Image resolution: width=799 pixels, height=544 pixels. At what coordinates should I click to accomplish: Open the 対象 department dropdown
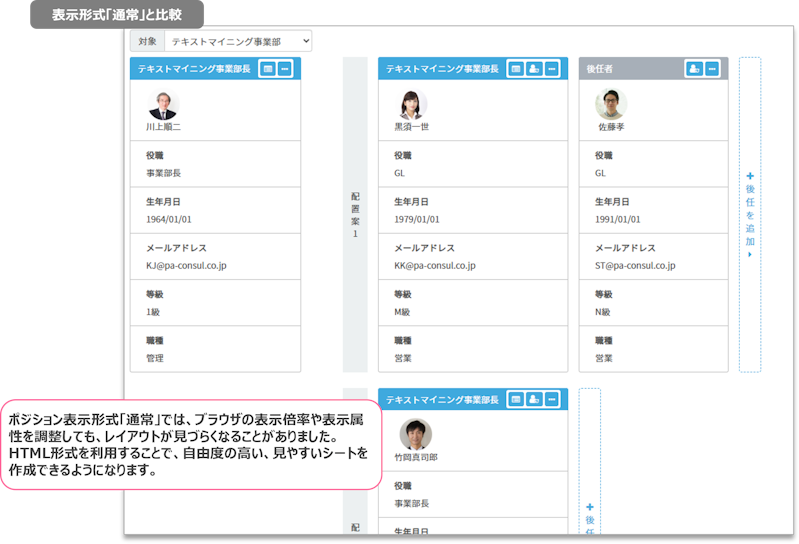coord(238,41)
